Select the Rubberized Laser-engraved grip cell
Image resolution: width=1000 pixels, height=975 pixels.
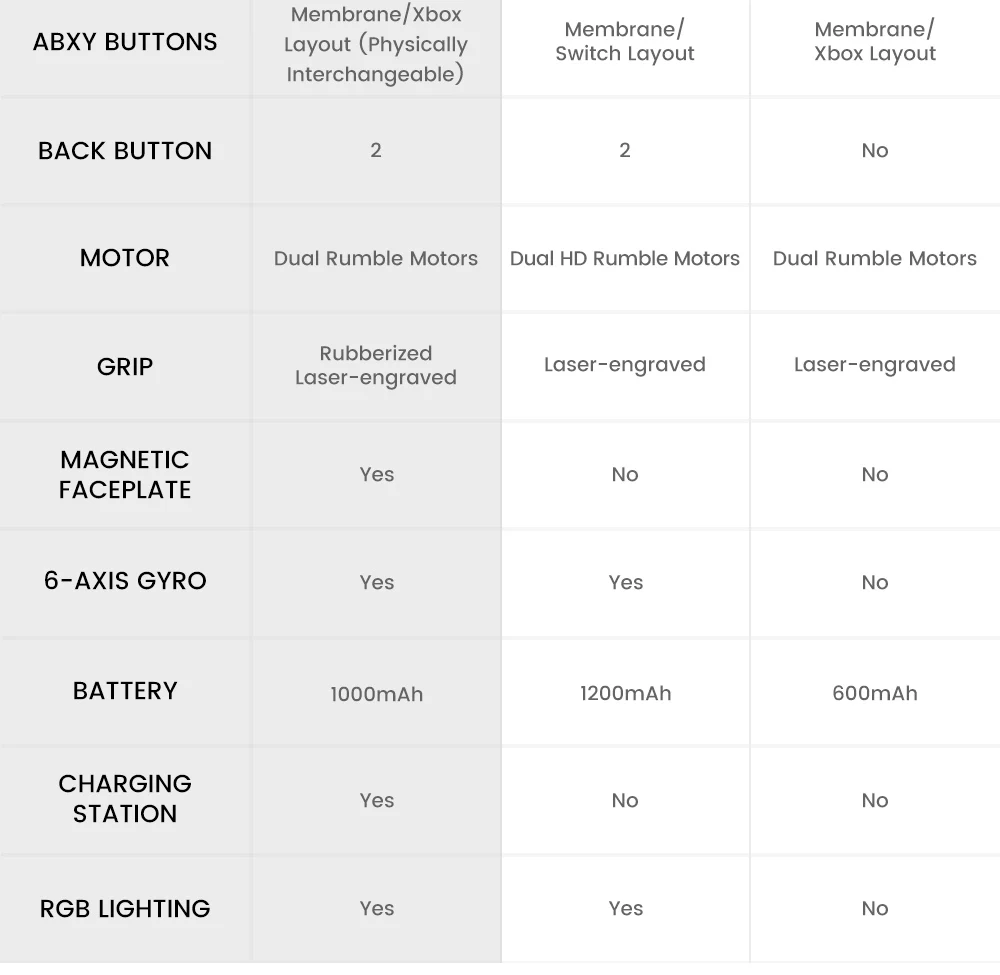tap(376, 366)
